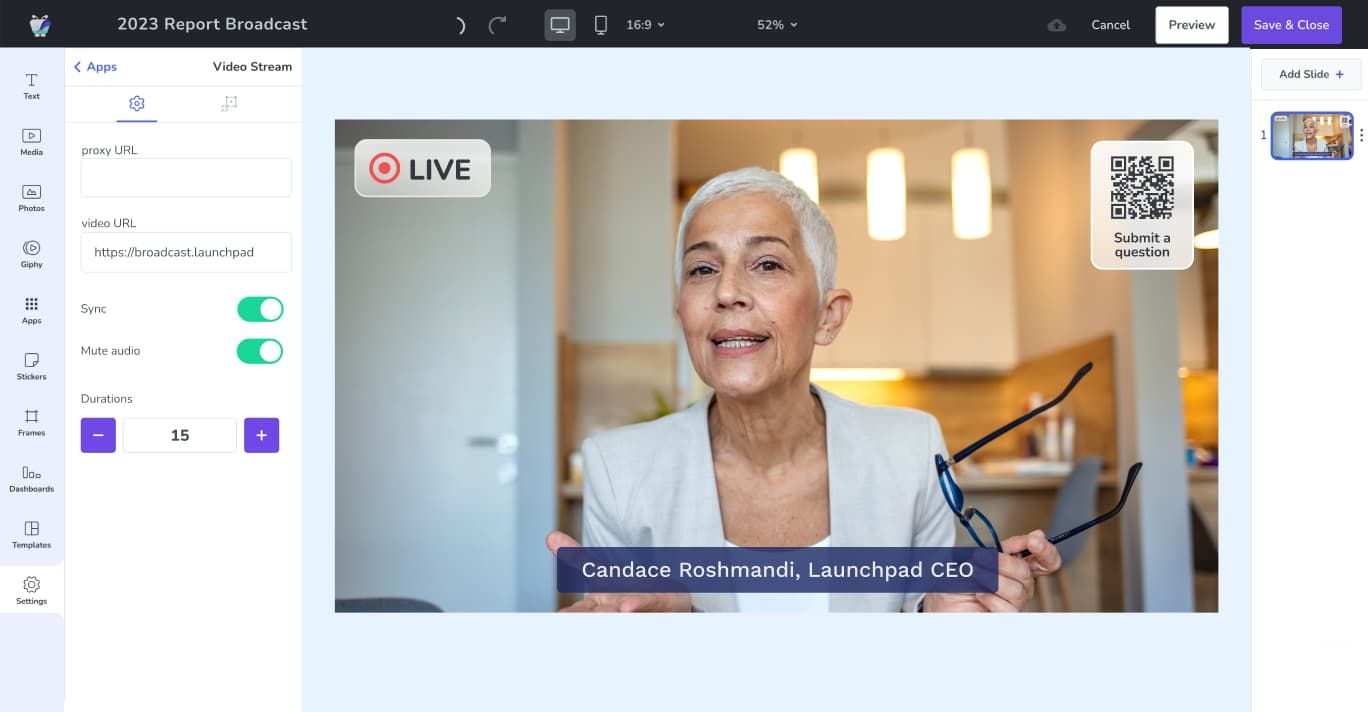Viewport: 1368px width, 712px height.
Task: Open the Stickers panel
Action: coord(32,366)
